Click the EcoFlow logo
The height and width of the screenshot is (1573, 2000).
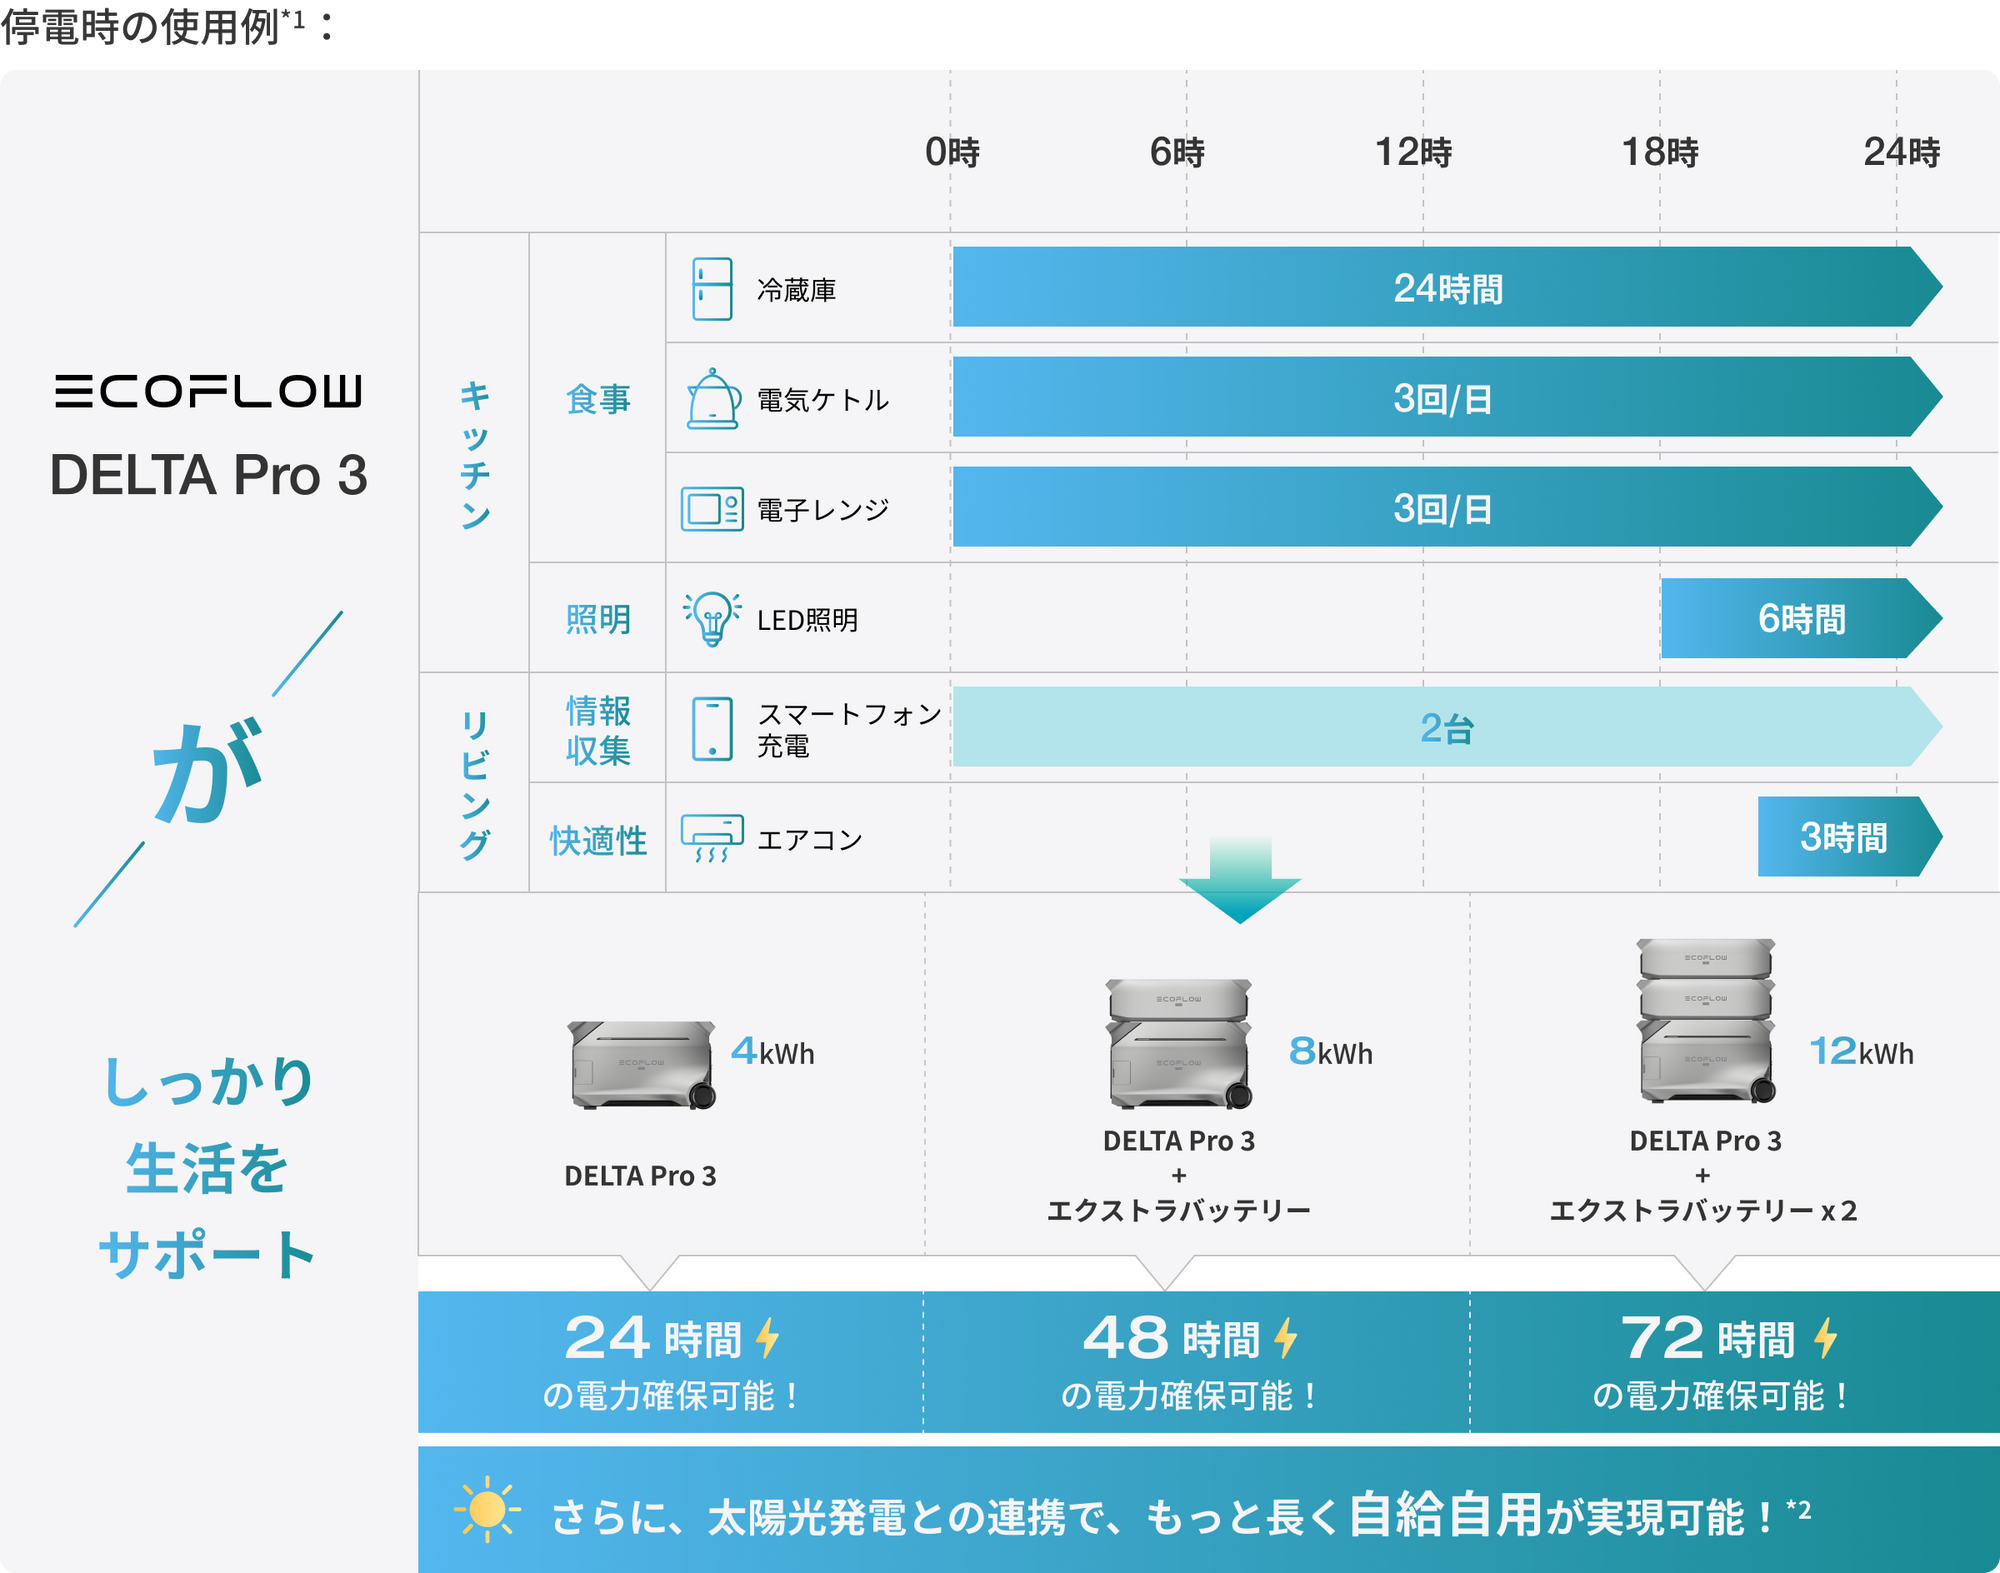point(208,391)
